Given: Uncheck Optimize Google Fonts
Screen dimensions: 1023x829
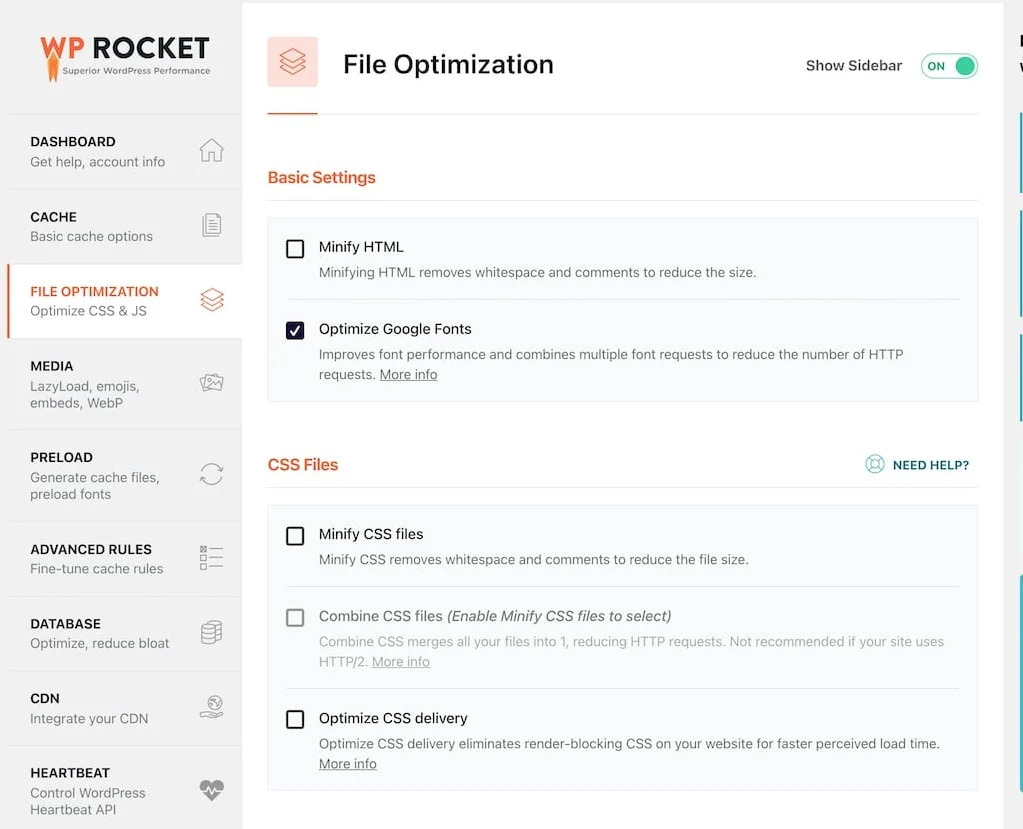Looking at the screenshot, I should pyautogui.click(x=295, y=331).
